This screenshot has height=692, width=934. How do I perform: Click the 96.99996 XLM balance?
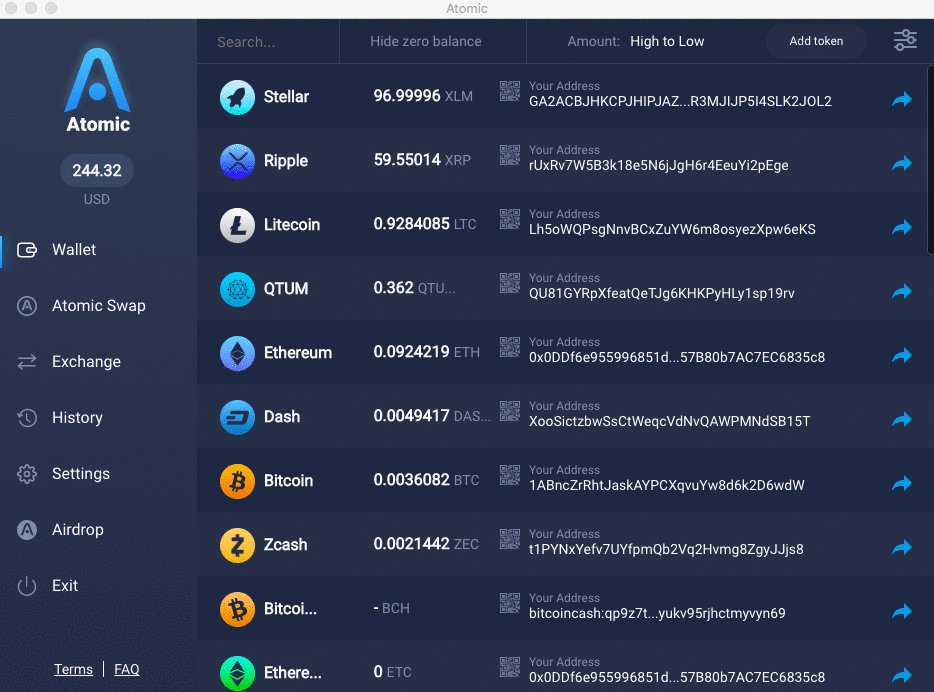coord(423,96)
